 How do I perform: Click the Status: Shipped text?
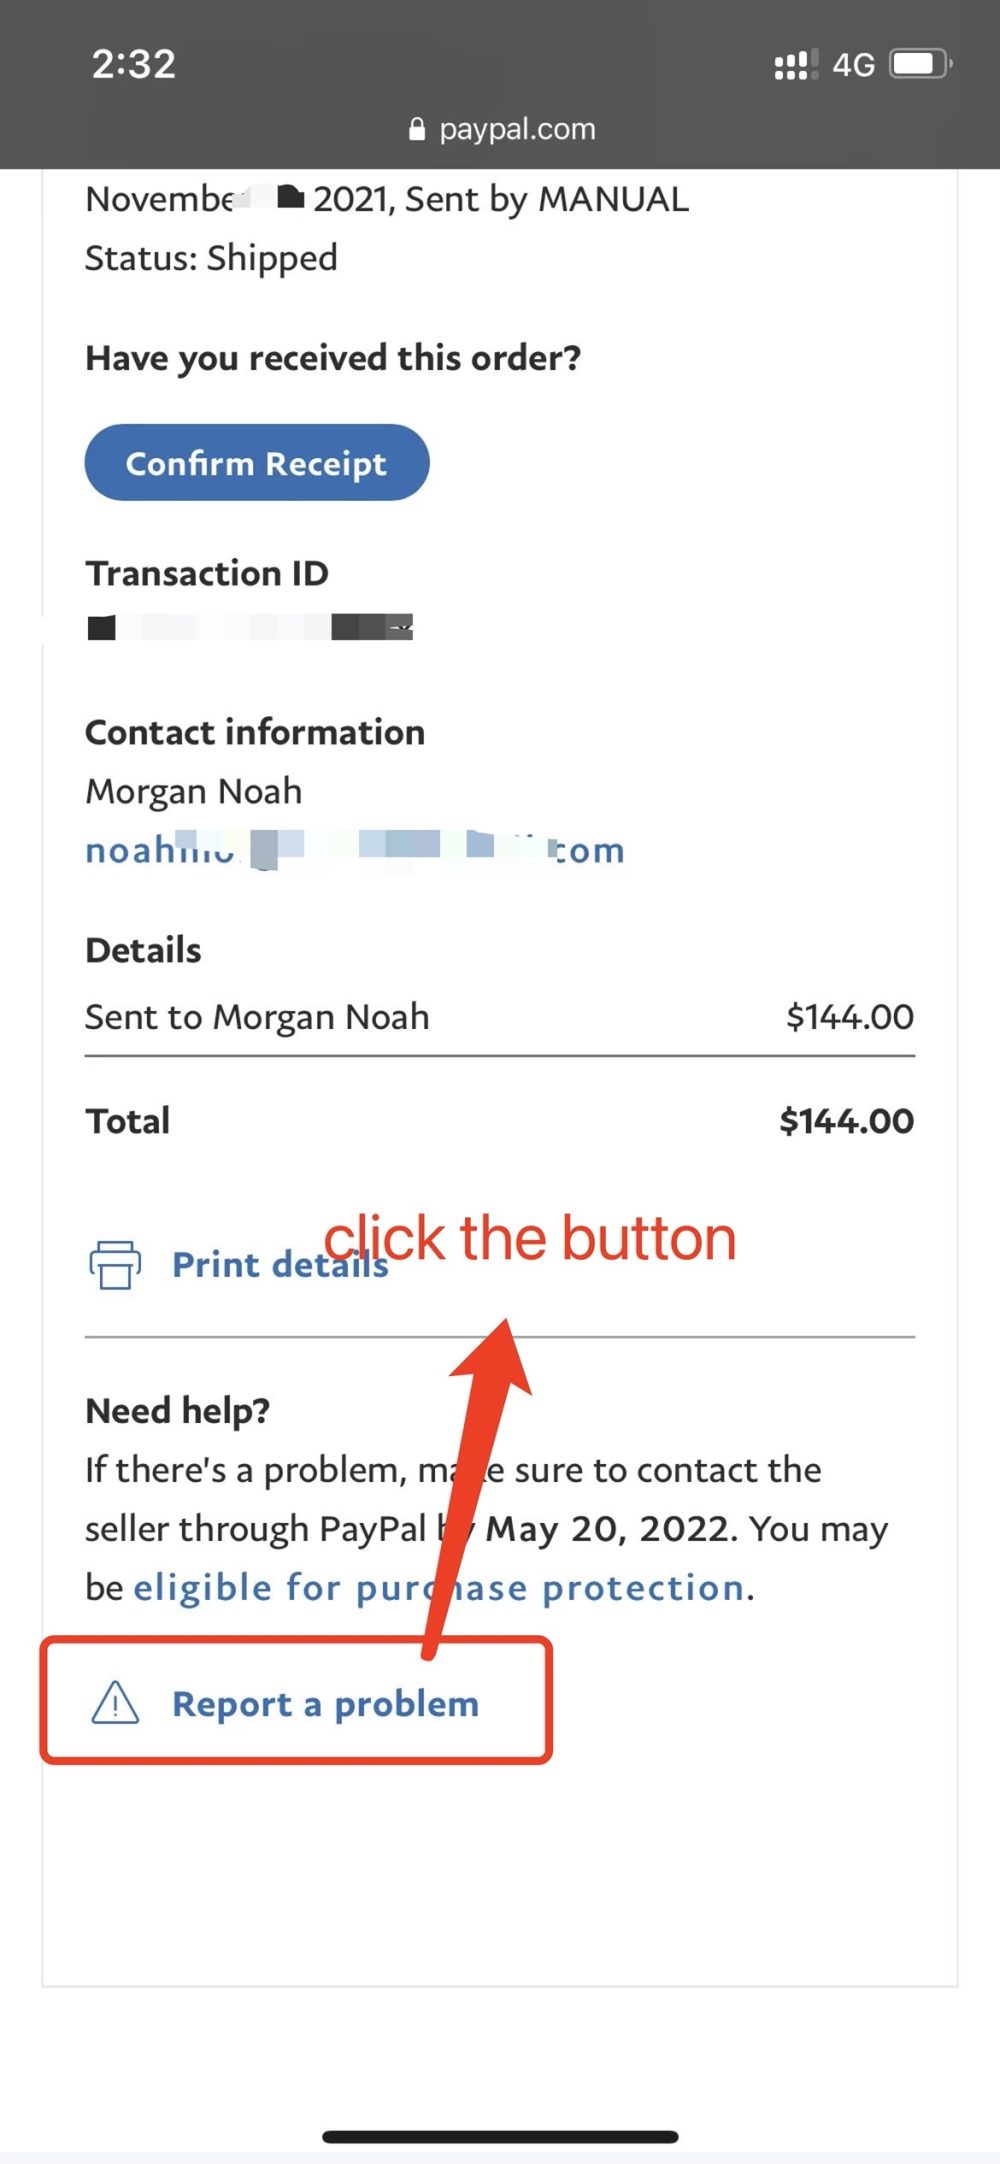pyautogui.click(x=211, y=258)
